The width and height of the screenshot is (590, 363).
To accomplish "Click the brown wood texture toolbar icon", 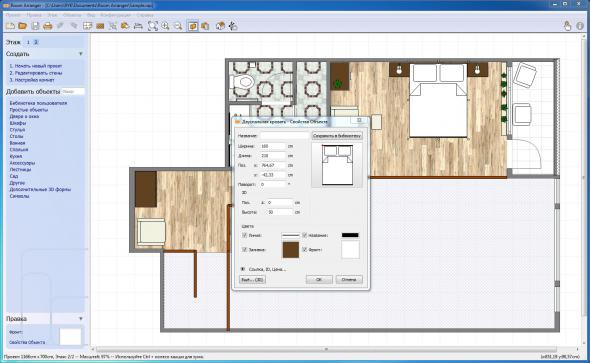I will coord(100,26).
